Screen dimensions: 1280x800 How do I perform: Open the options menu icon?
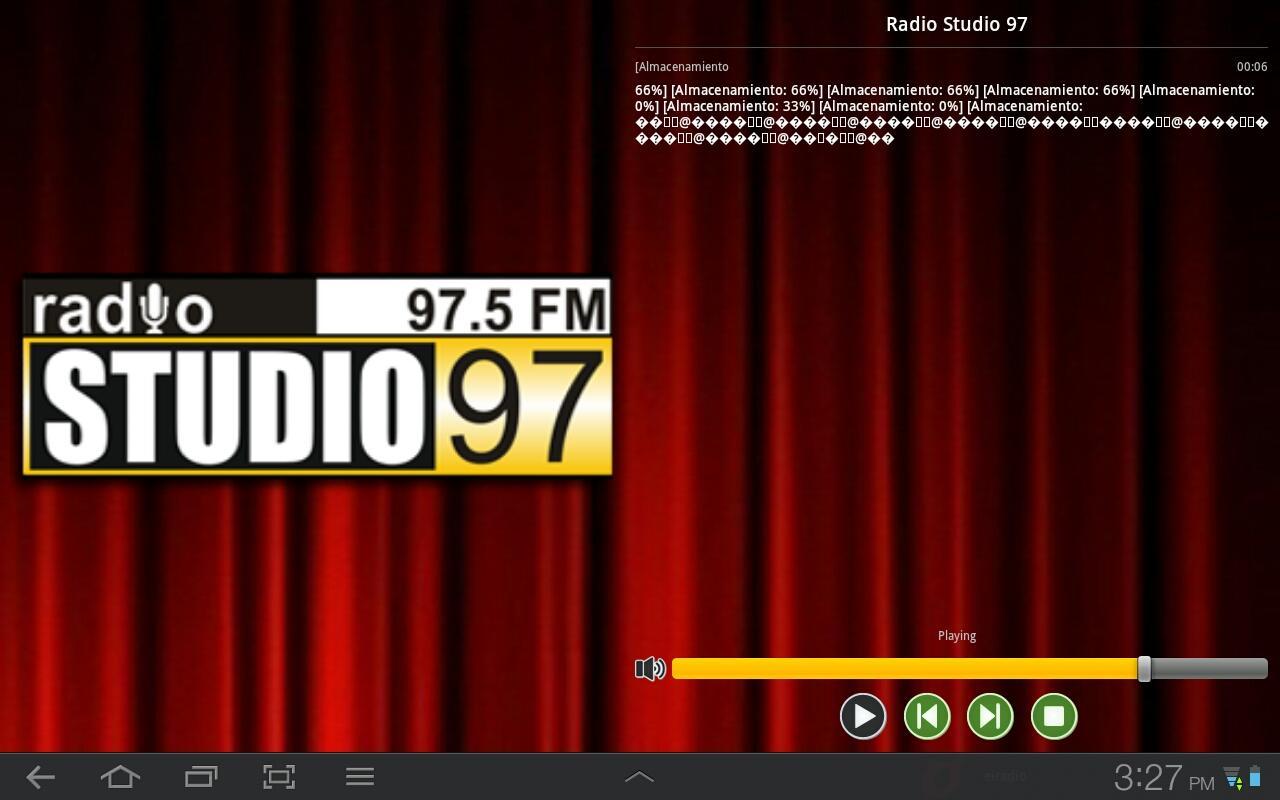click(360, 777)
